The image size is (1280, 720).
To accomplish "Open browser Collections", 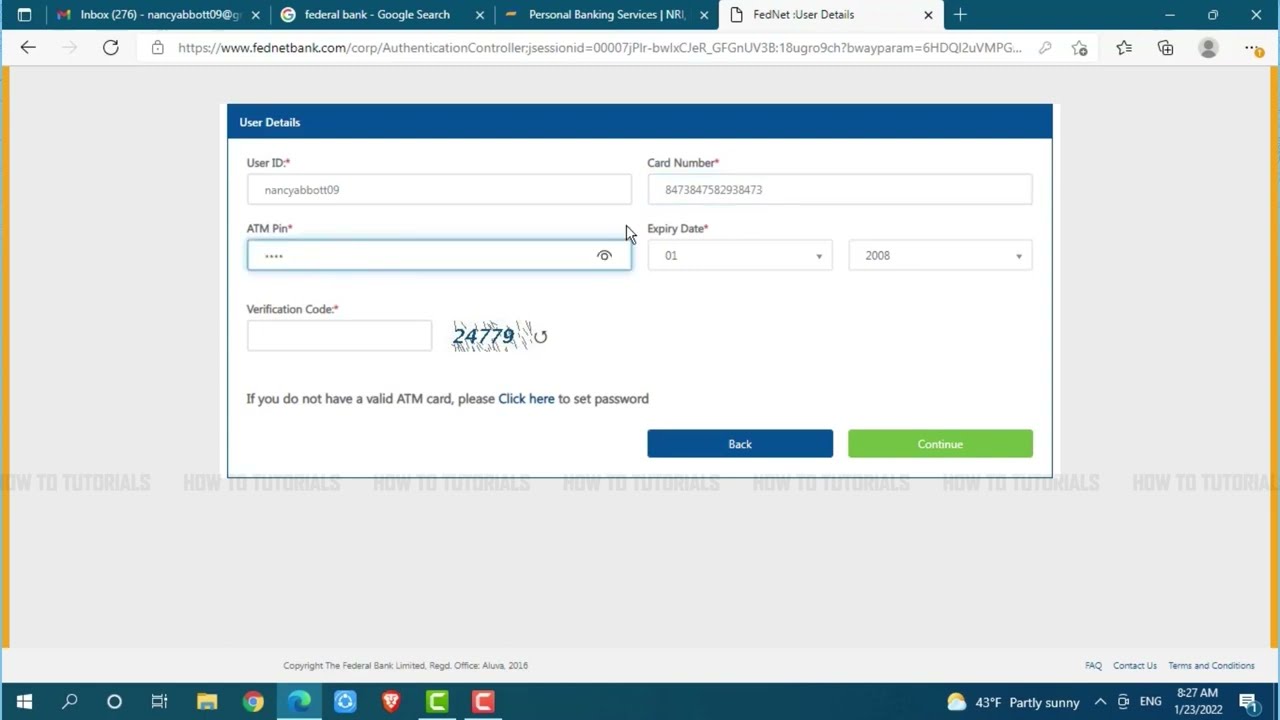I will click(1166, 48).
